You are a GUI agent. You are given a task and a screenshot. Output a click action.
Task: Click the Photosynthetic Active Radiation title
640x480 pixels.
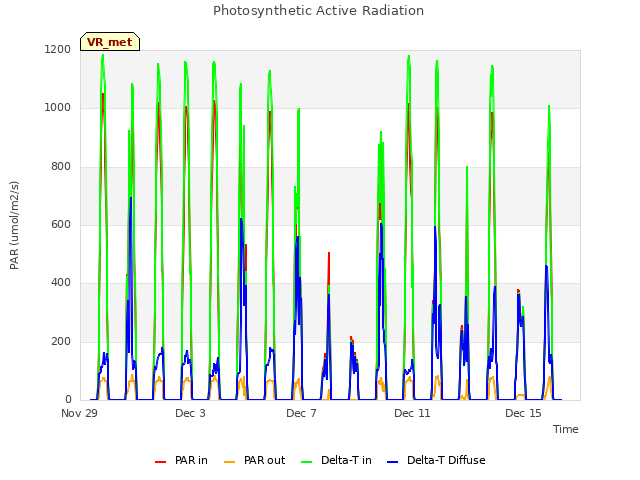318,11
